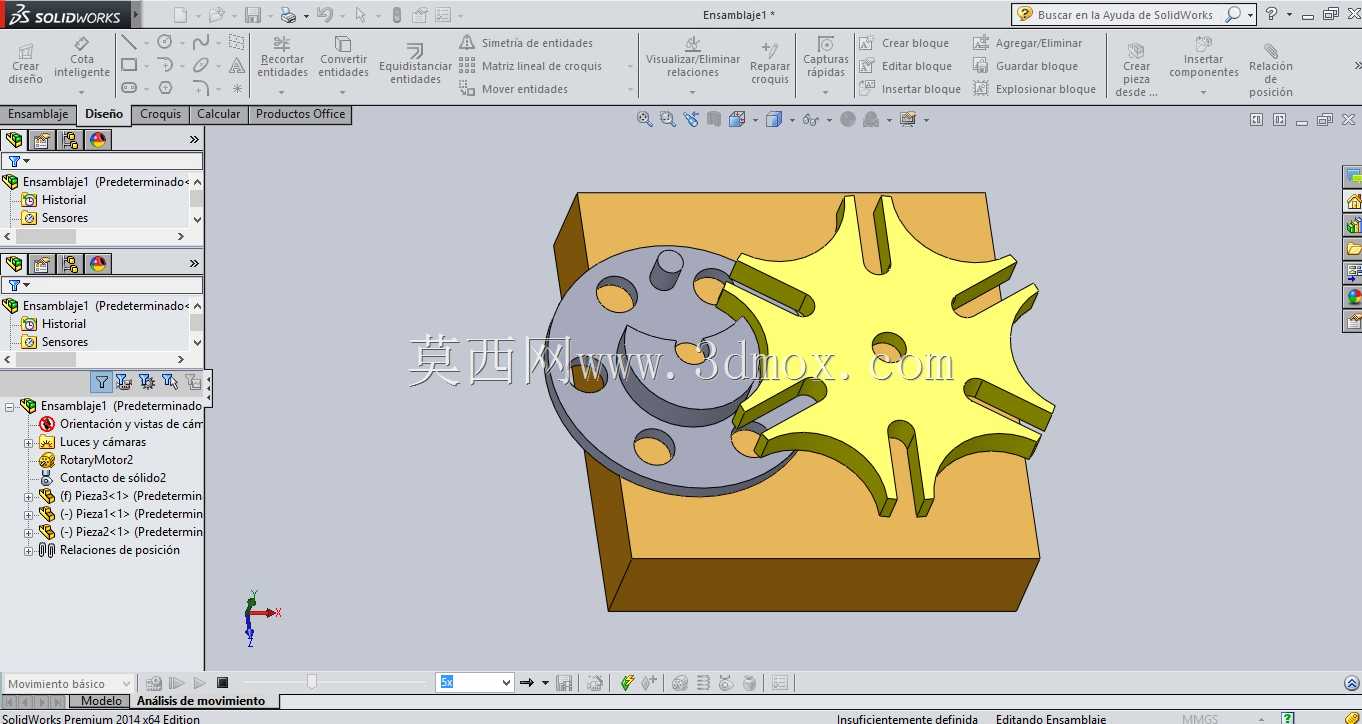Toggle the Filter Selected button

pyautogui.click(x=170, y=382)
